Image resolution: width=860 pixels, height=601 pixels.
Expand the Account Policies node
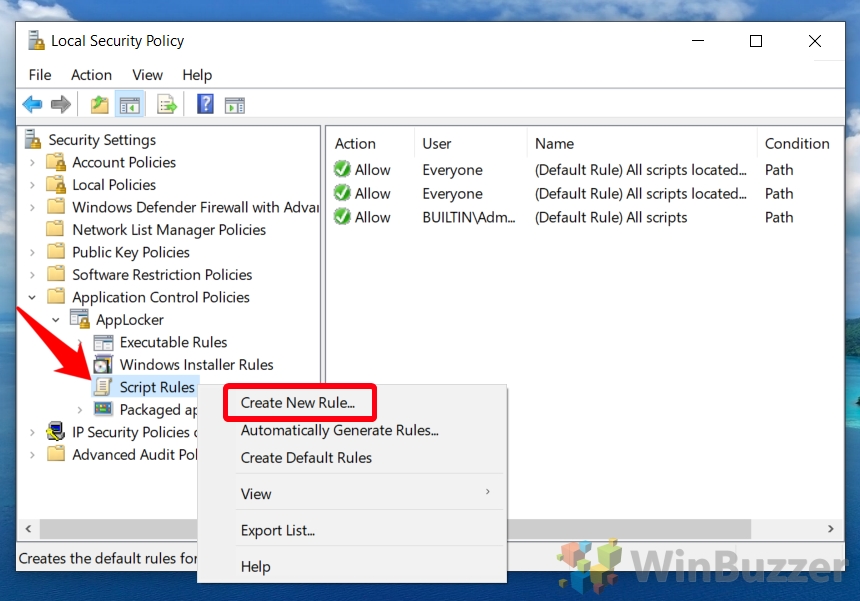32,163
